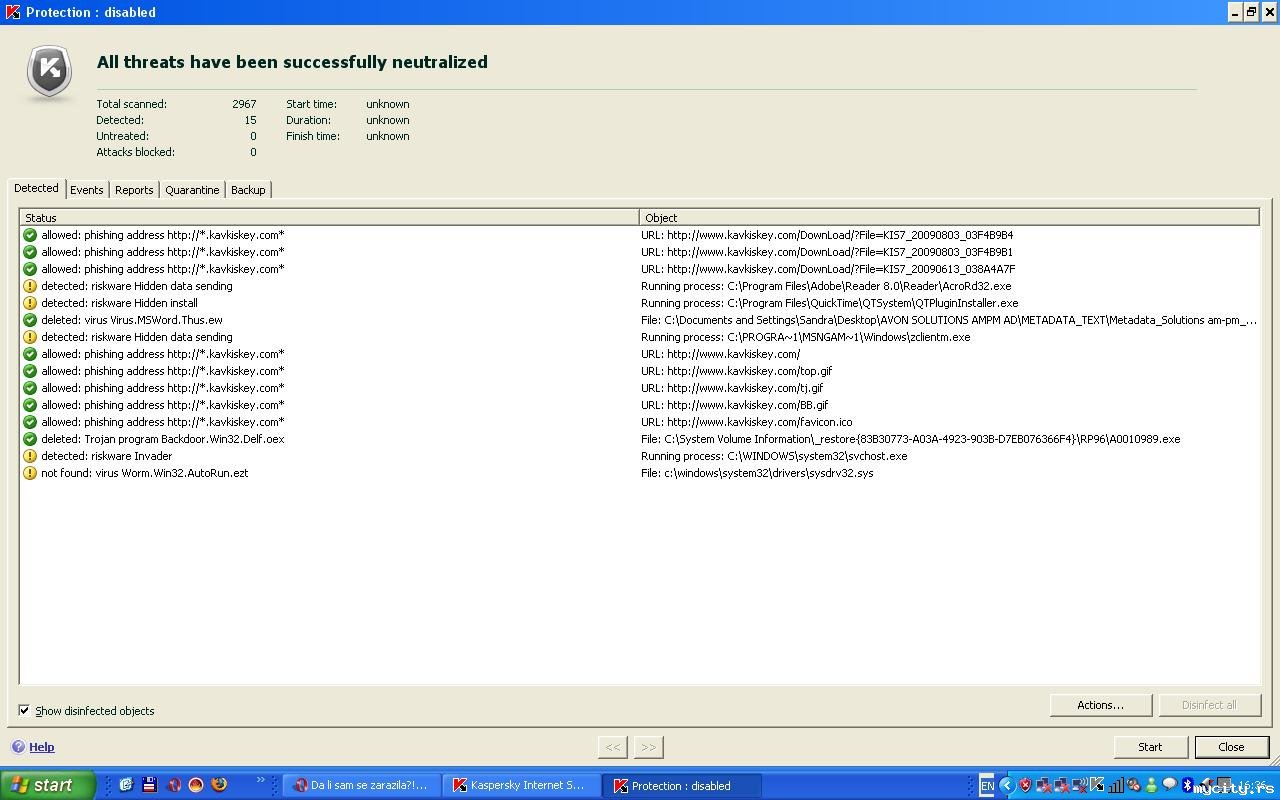
Task: Click the EN language indicator
Action: tap(987, 786)
